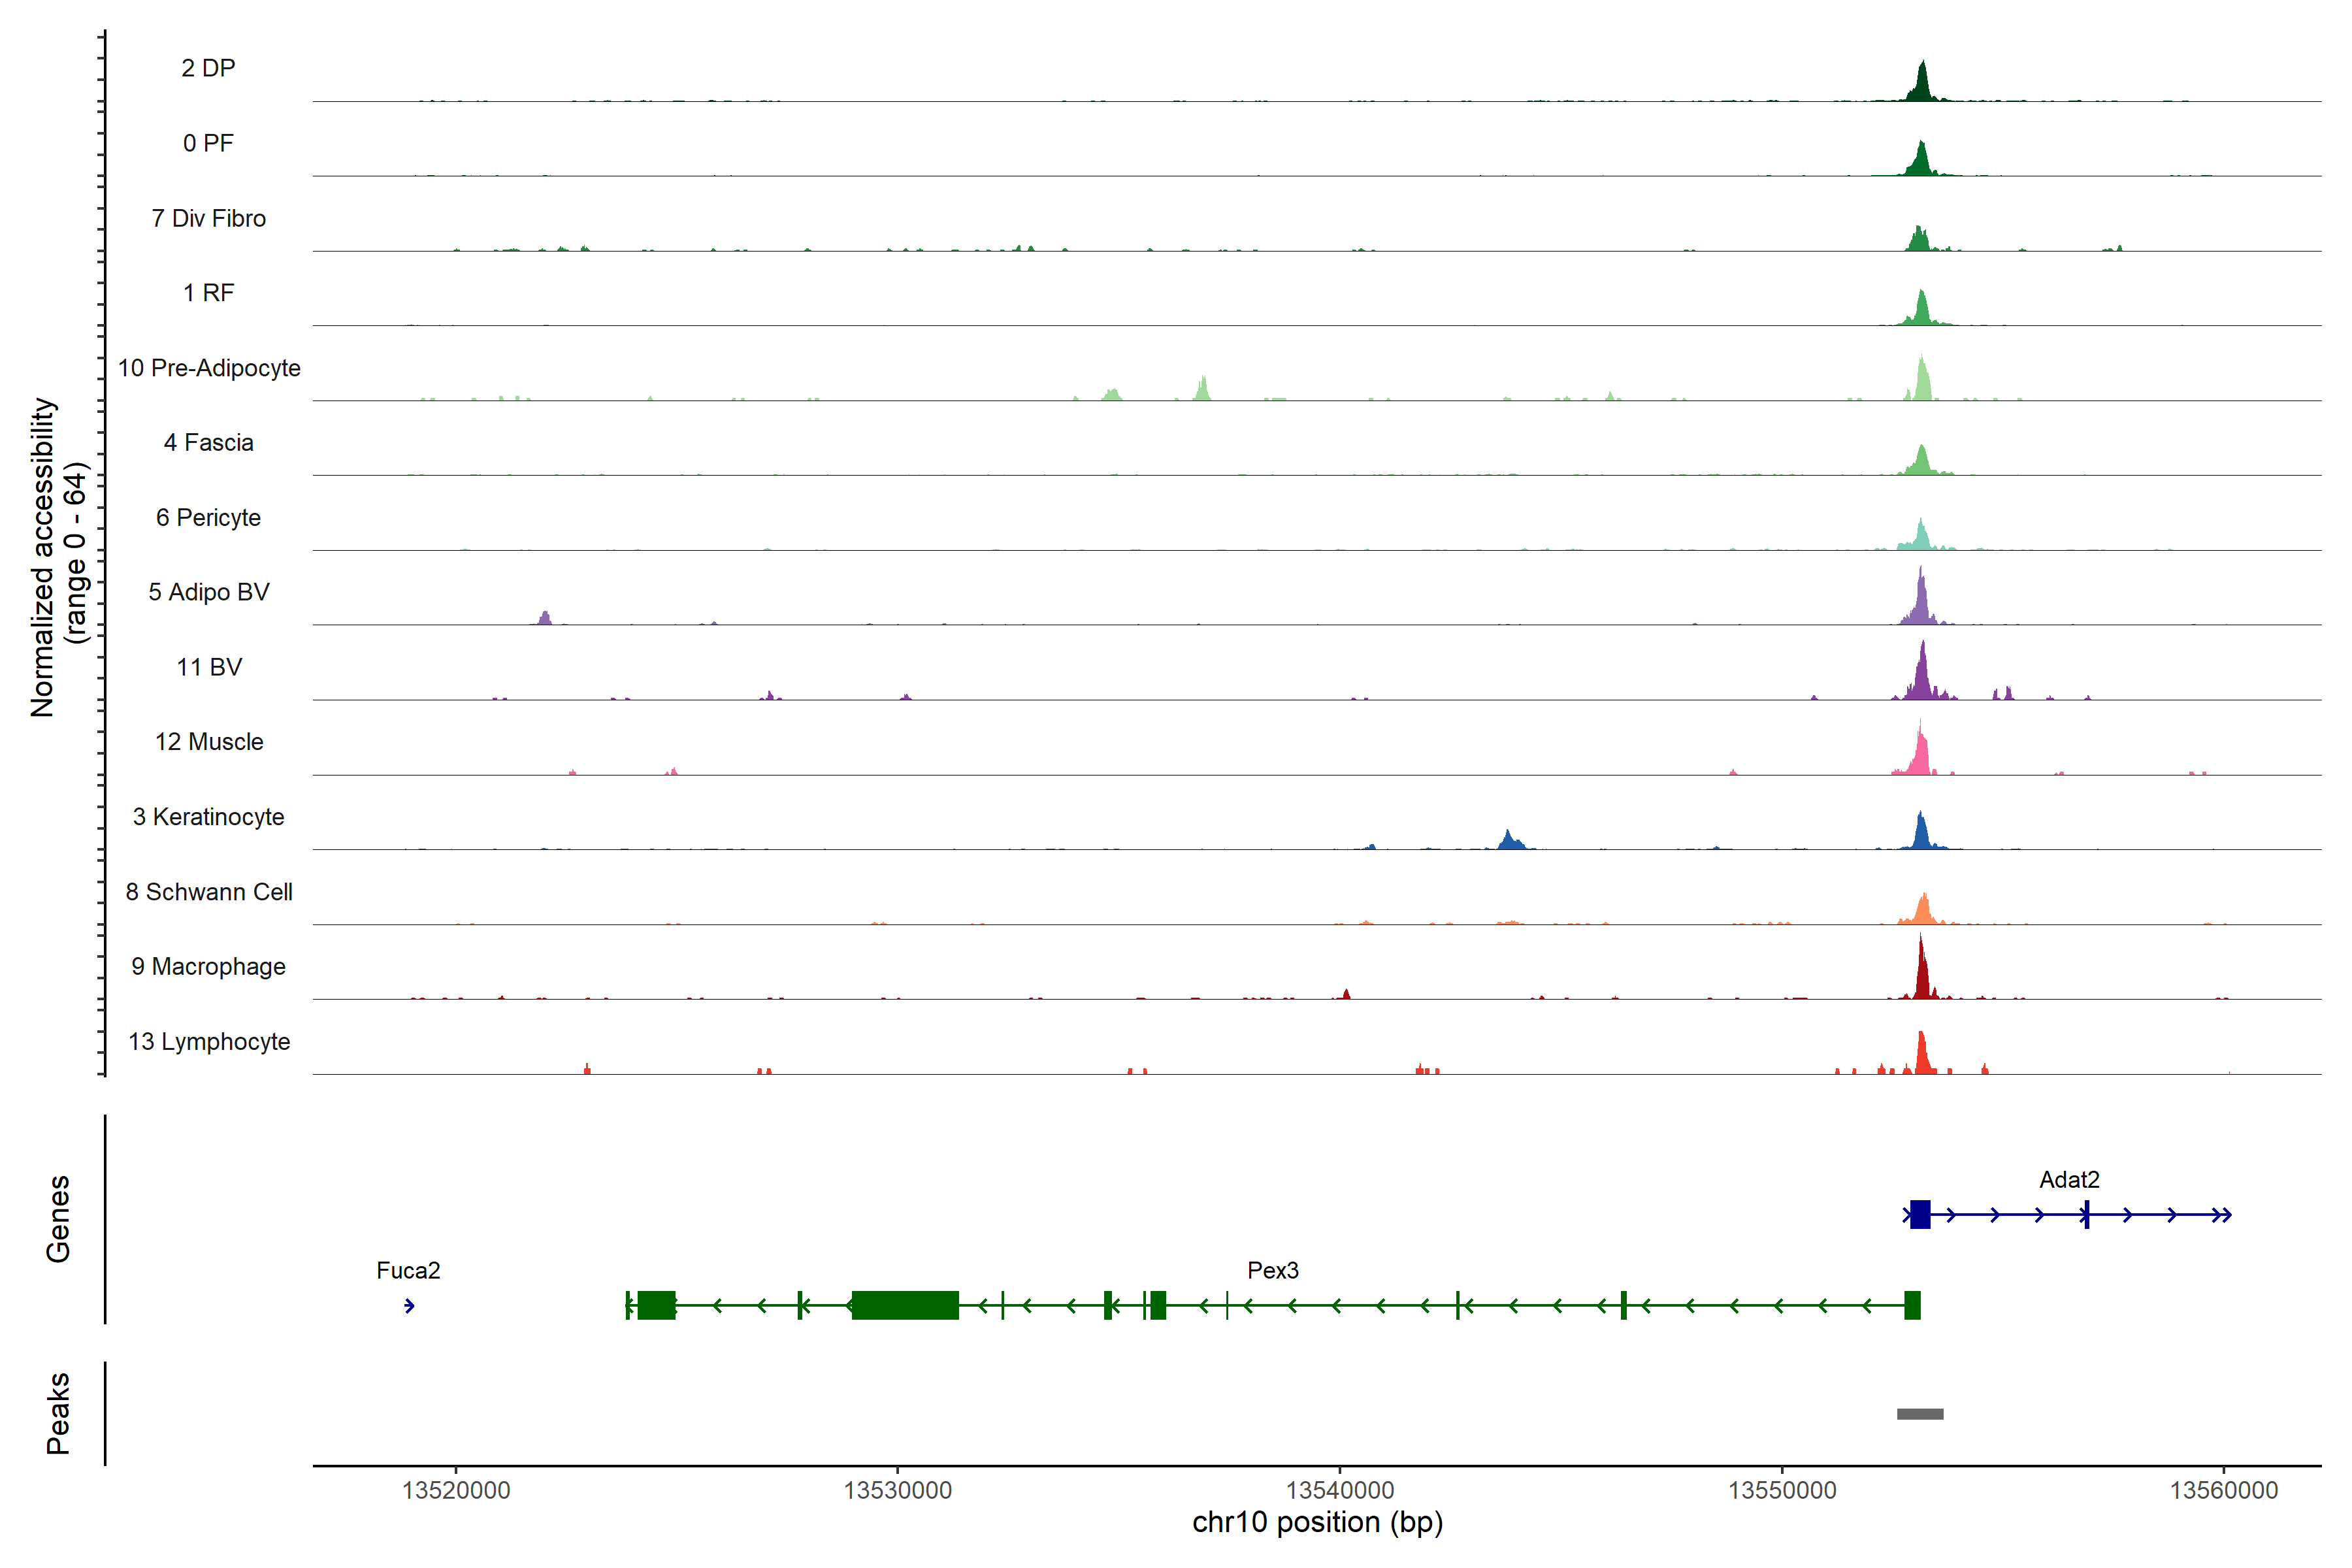The height and width of the screenshot is (1568, 2352).
Task: Click the Adipo BV small purple left peak
Action: click(545, 618)
